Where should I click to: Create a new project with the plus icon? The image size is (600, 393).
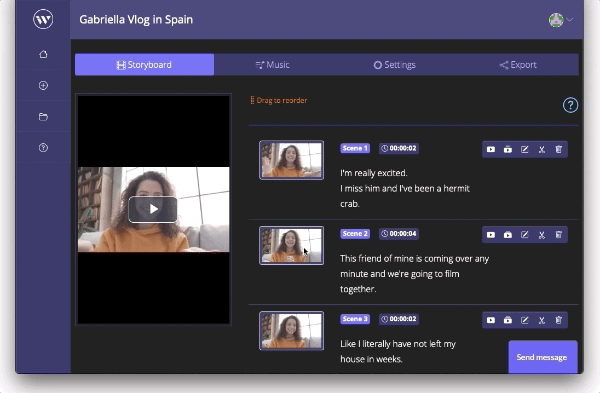pyautogui.click(x=43, y=85)
